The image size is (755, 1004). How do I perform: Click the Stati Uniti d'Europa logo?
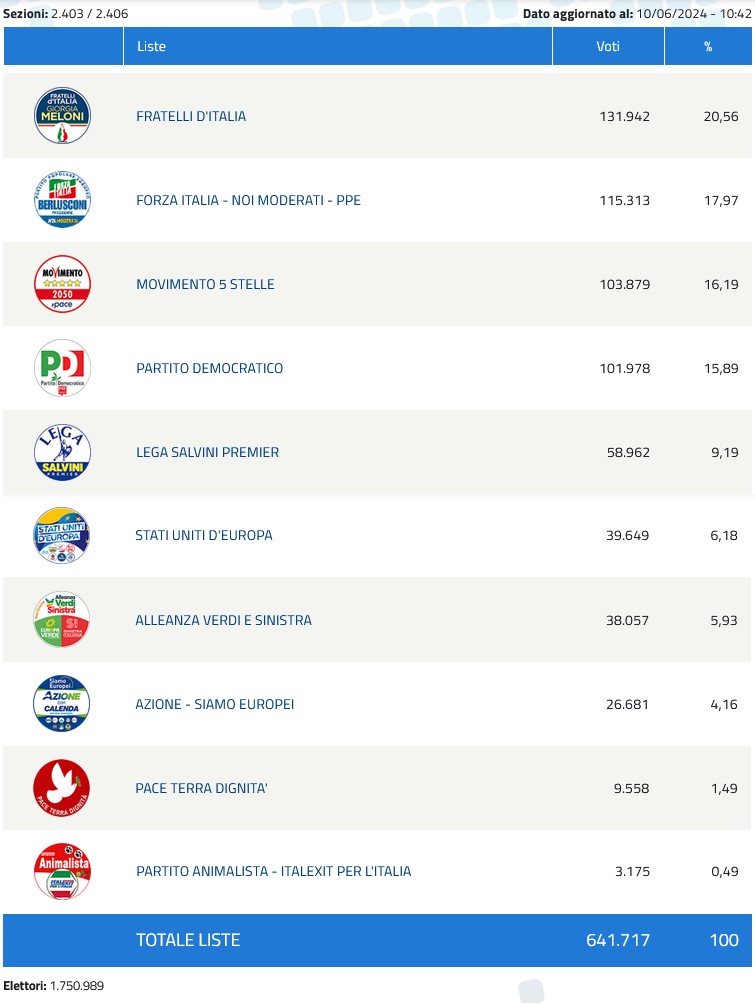pyautogui.click(x=62, y=535)
